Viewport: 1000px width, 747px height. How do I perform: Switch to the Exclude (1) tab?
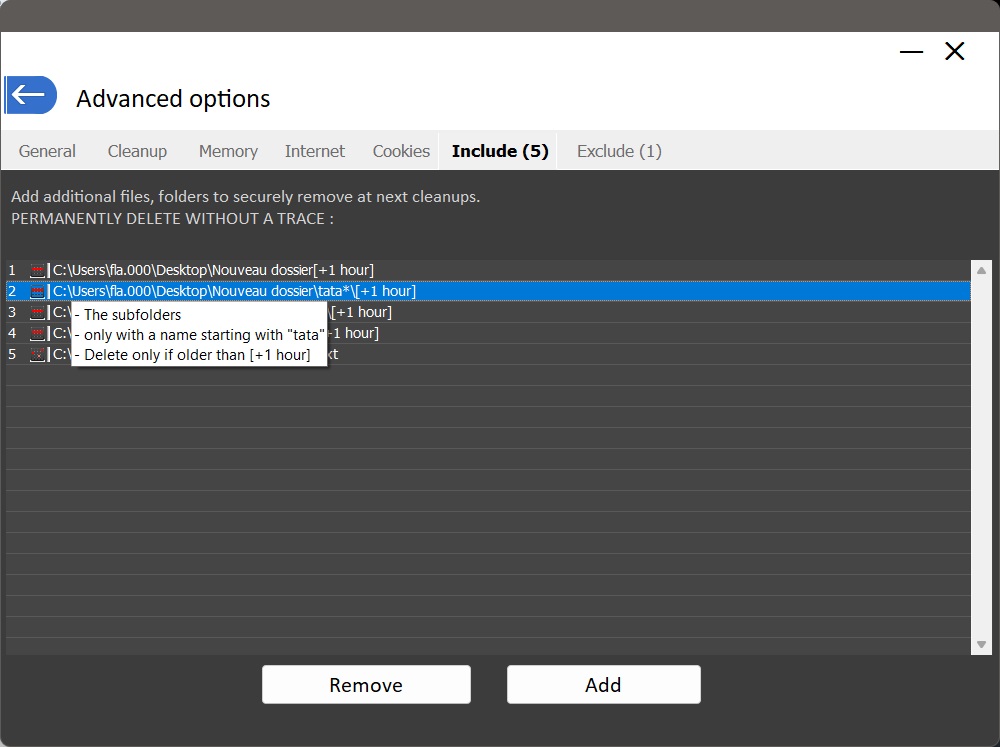tap(619, 151)
